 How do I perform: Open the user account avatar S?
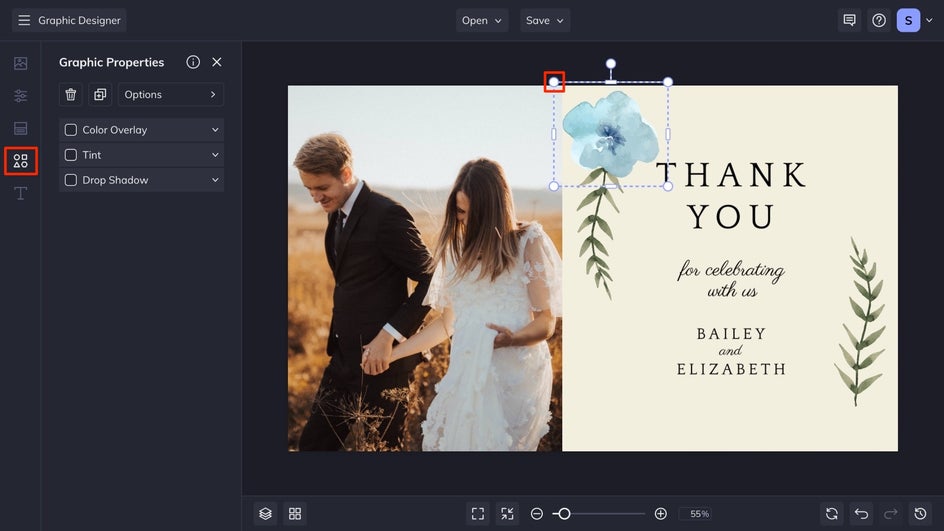[x=908, y=20]
